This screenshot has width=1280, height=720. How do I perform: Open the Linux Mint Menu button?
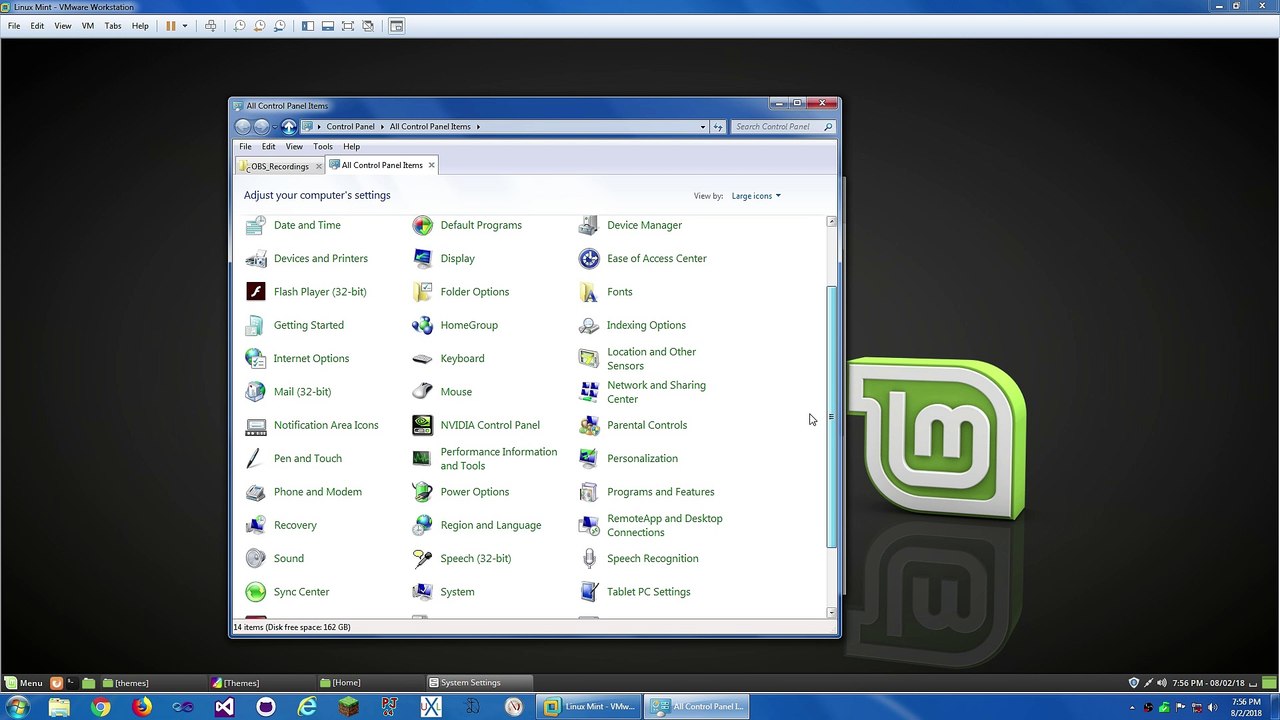point(24,683)
